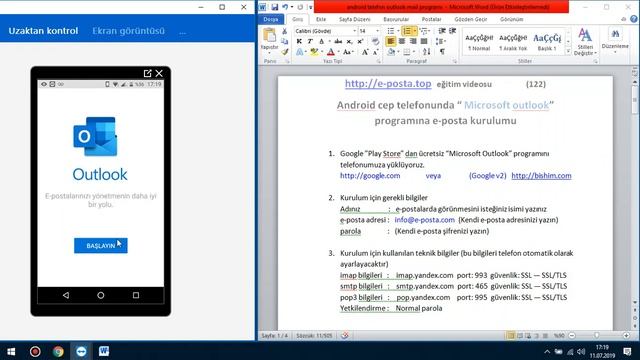The image size is (640, 360).
Task: Open the http://google.com link in the document
Action: click(370, 176)
